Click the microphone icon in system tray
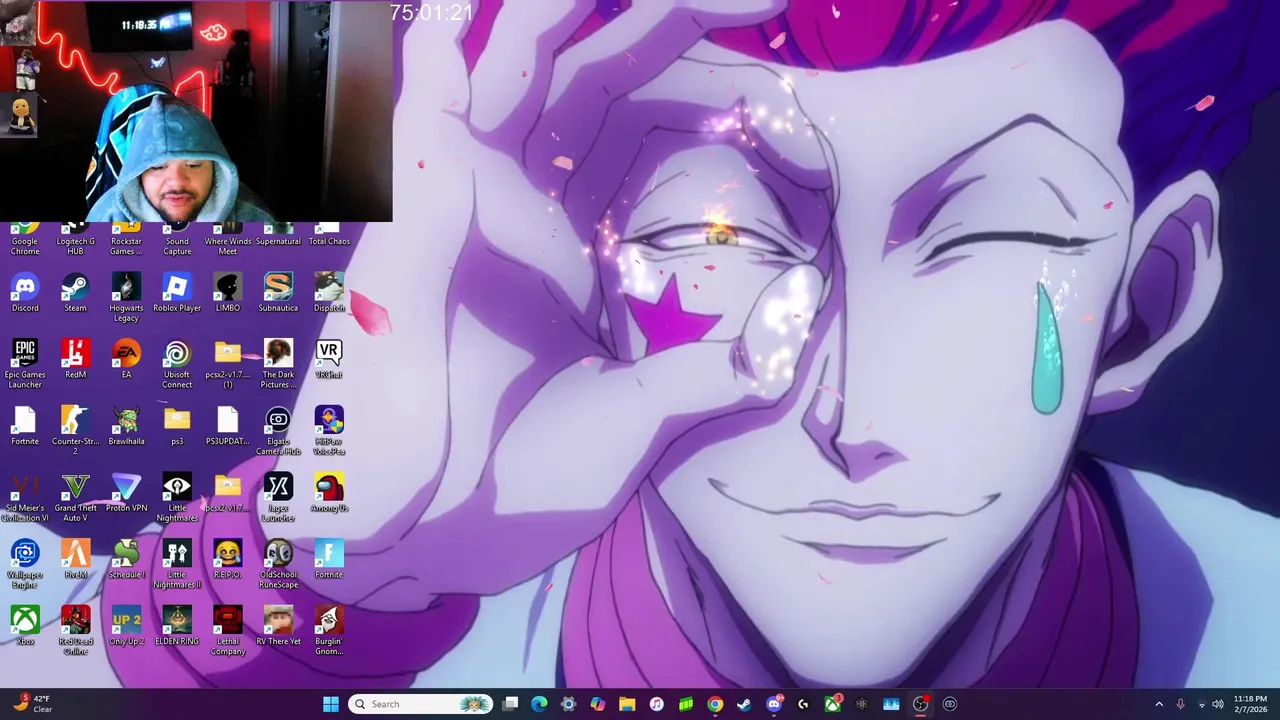The width and height of the screenshot is (1280, 720). pos(1180,704)
